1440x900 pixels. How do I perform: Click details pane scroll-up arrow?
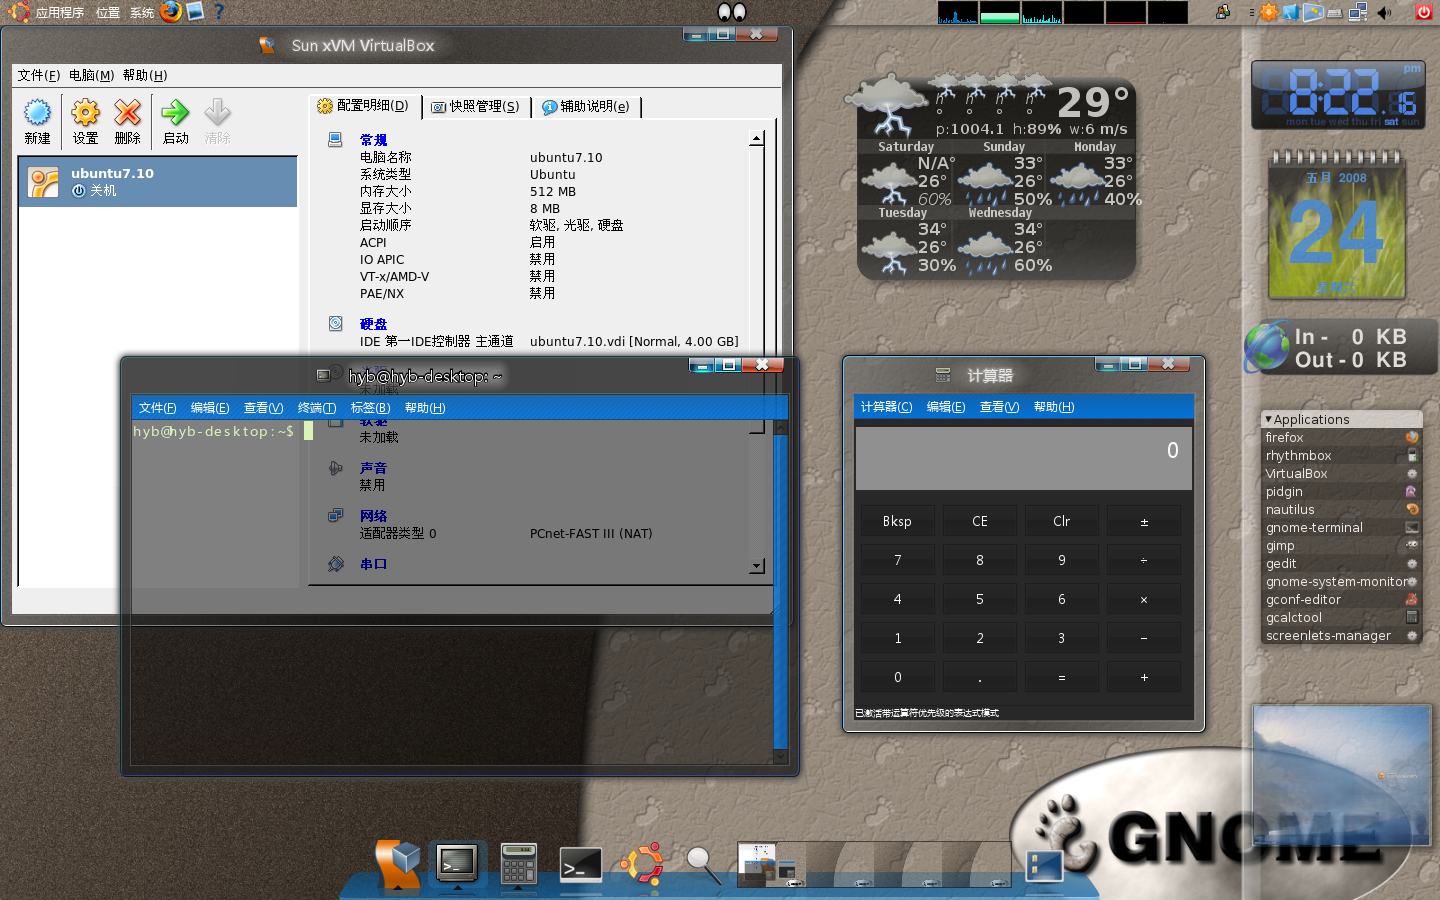(756, 139)
